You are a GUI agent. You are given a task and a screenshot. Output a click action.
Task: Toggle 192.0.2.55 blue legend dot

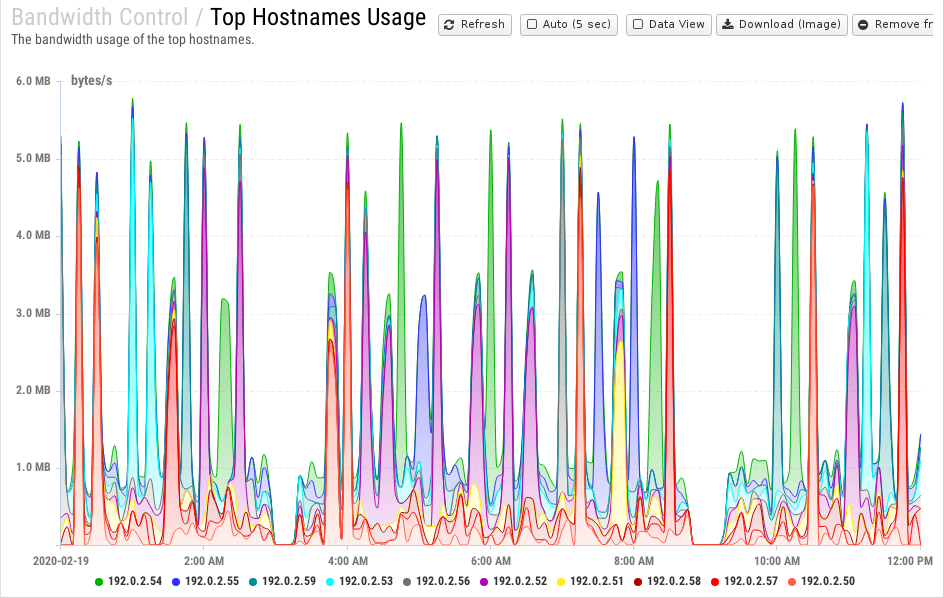coord(176,582)
